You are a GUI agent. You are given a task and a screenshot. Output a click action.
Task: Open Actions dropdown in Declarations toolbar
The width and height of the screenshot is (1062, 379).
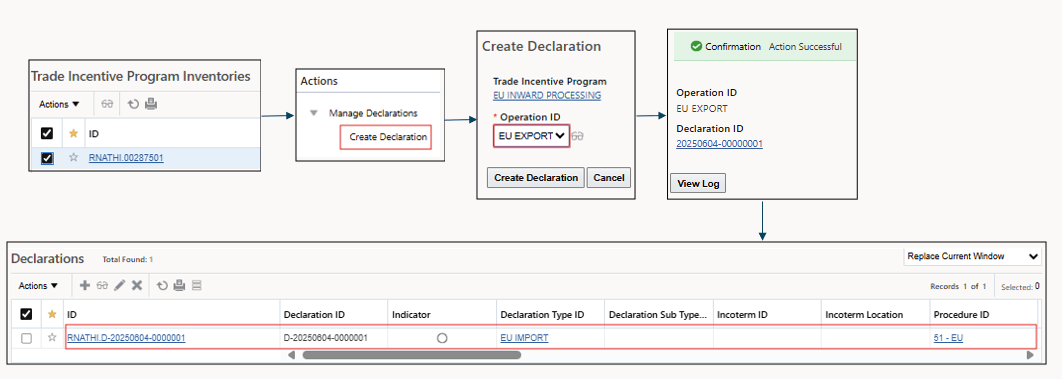point(38,286)
